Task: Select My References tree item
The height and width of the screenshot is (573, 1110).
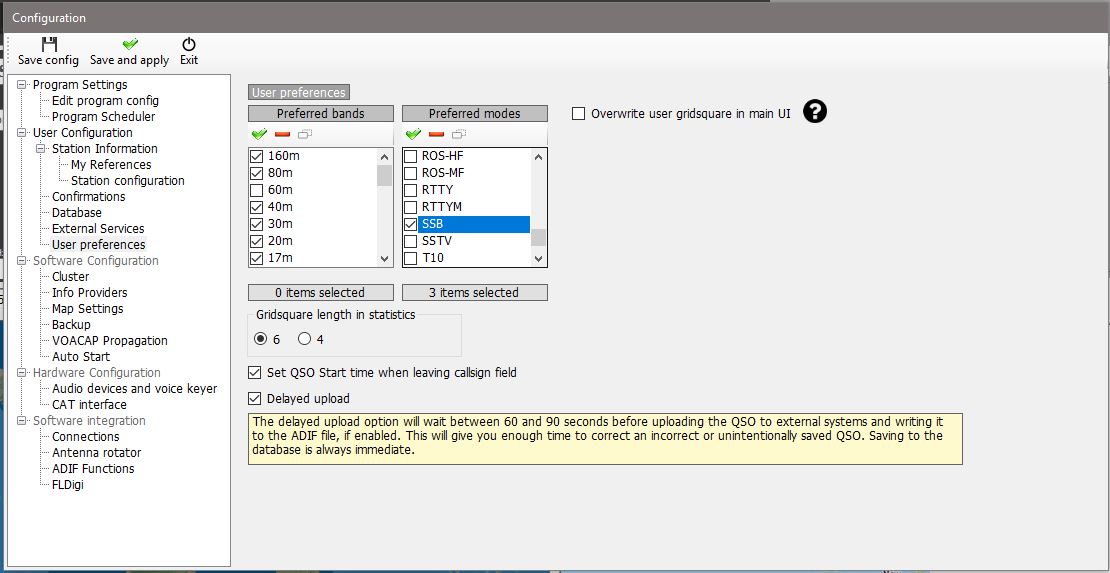Action: point(111,164)
